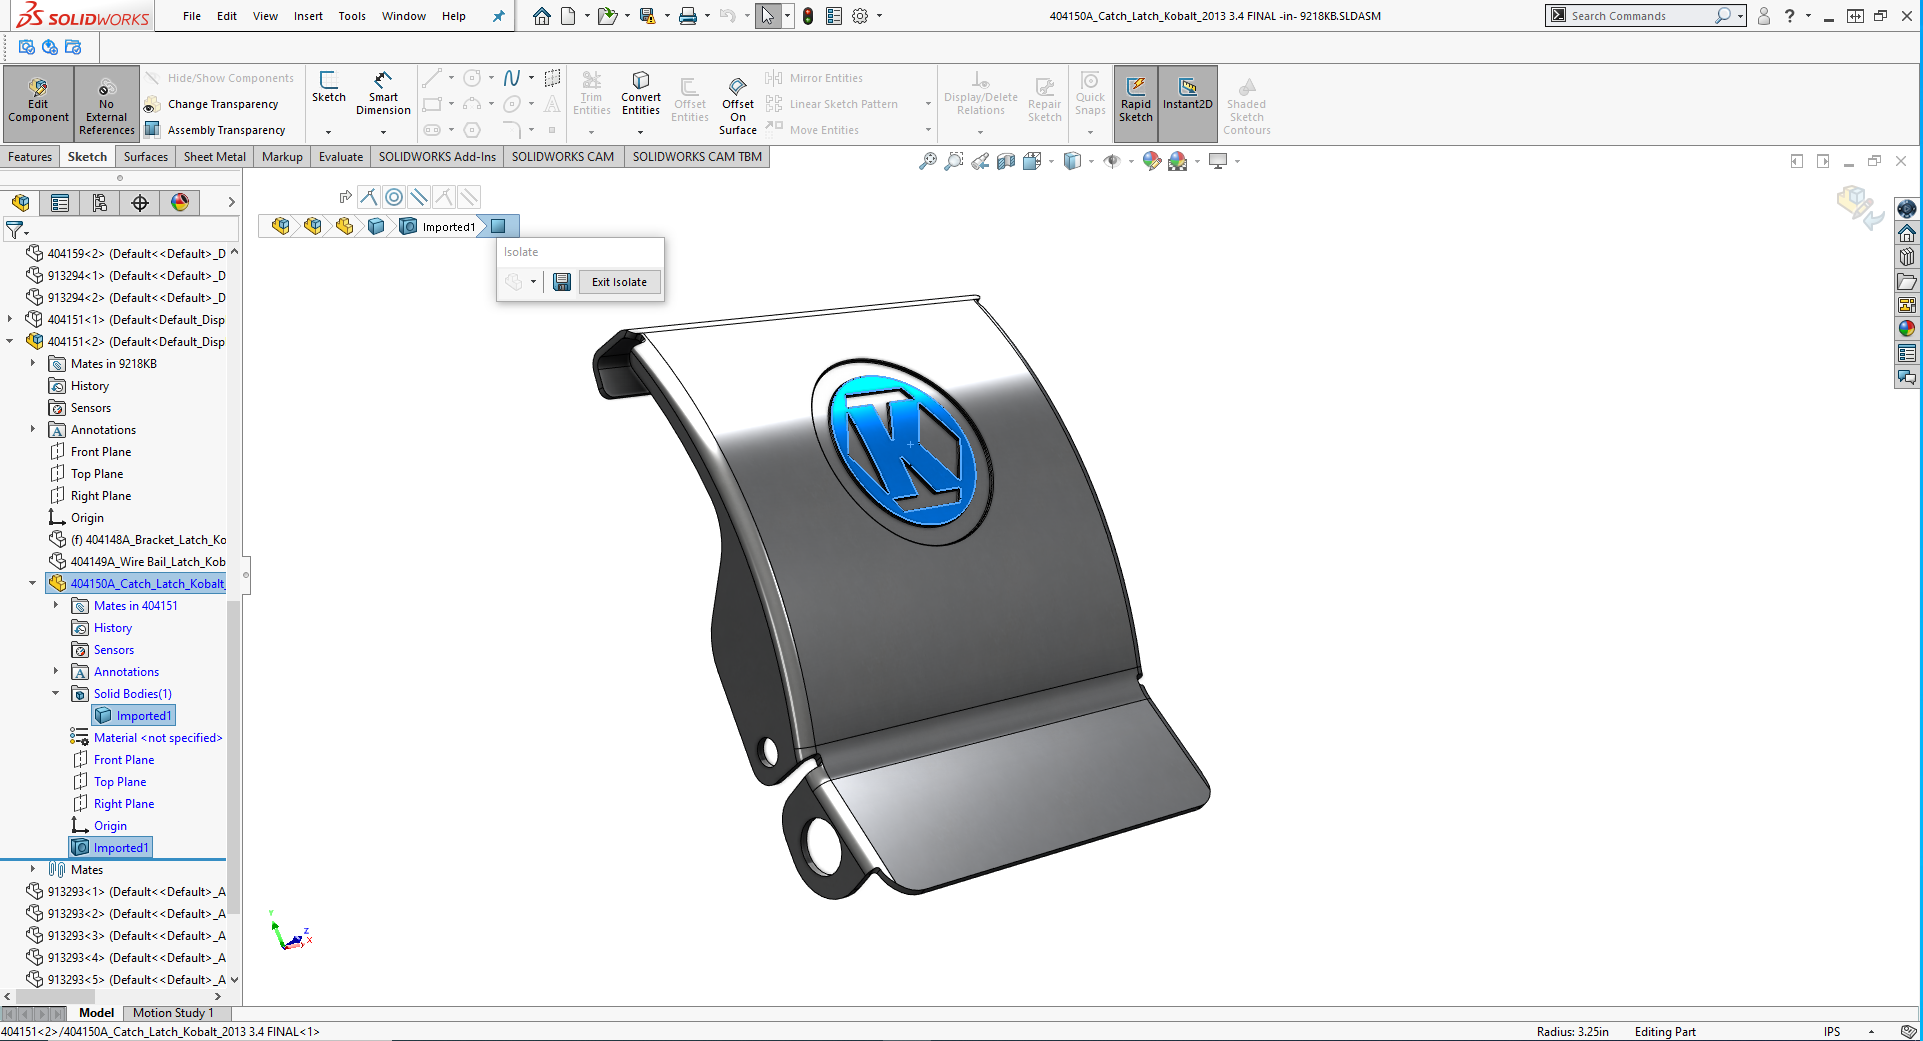Click Imported1 in the breadcrumb bar
Viewport: 1923px width, 1041px height.
tap(438, 227)
